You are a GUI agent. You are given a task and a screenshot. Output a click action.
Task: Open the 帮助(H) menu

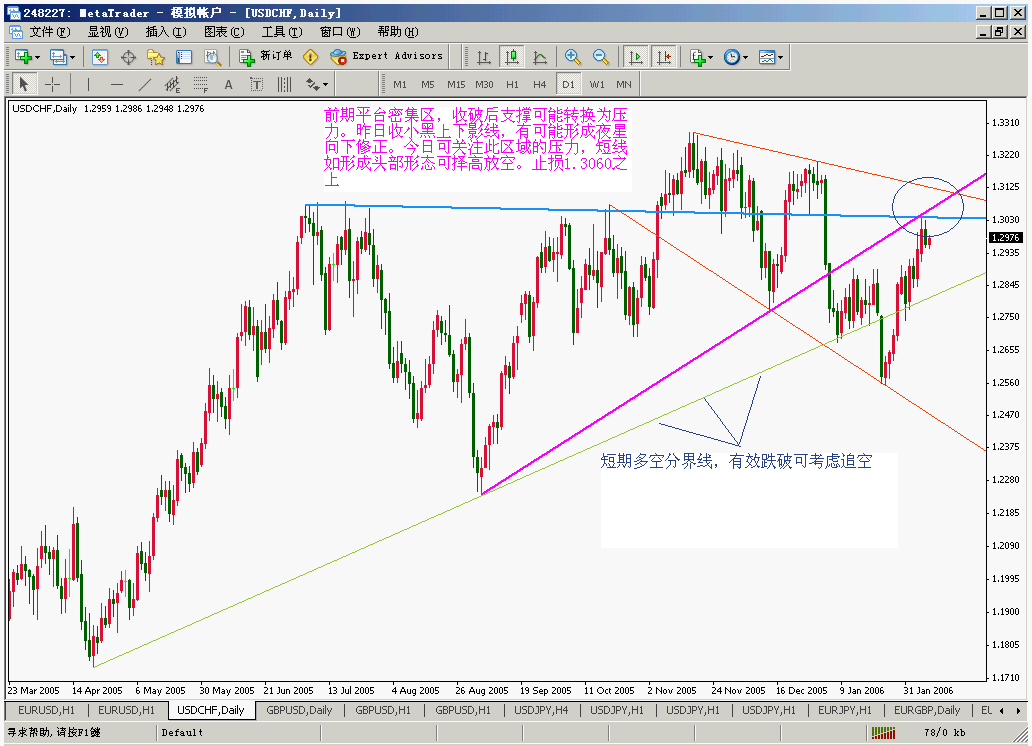pyautogui.click(x=398, y=32)
